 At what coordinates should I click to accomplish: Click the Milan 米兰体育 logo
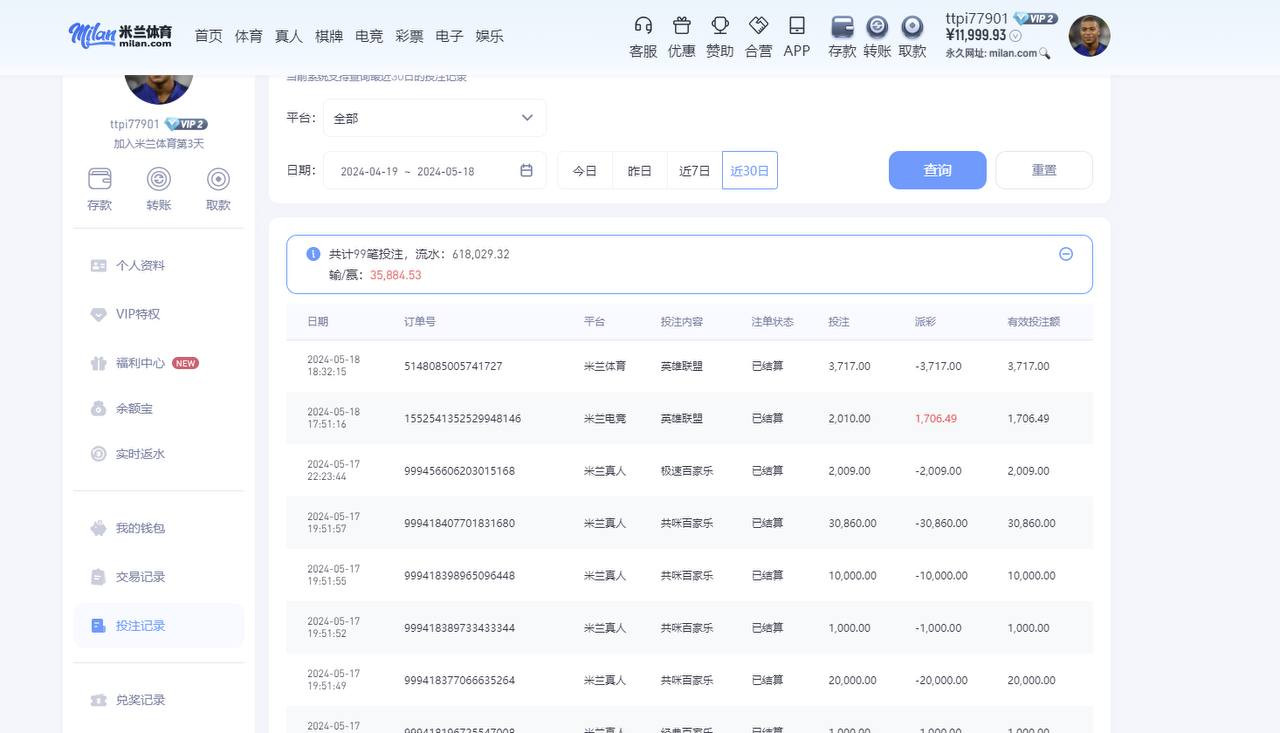click(121, 35)
